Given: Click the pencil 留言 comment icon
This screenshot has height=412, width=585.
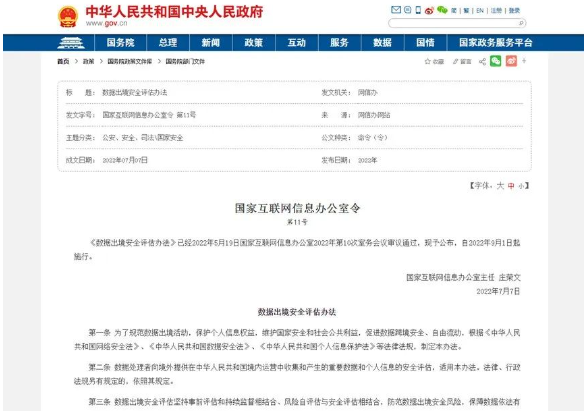Looking at the screenshot, I should click(x=456, y=62).
